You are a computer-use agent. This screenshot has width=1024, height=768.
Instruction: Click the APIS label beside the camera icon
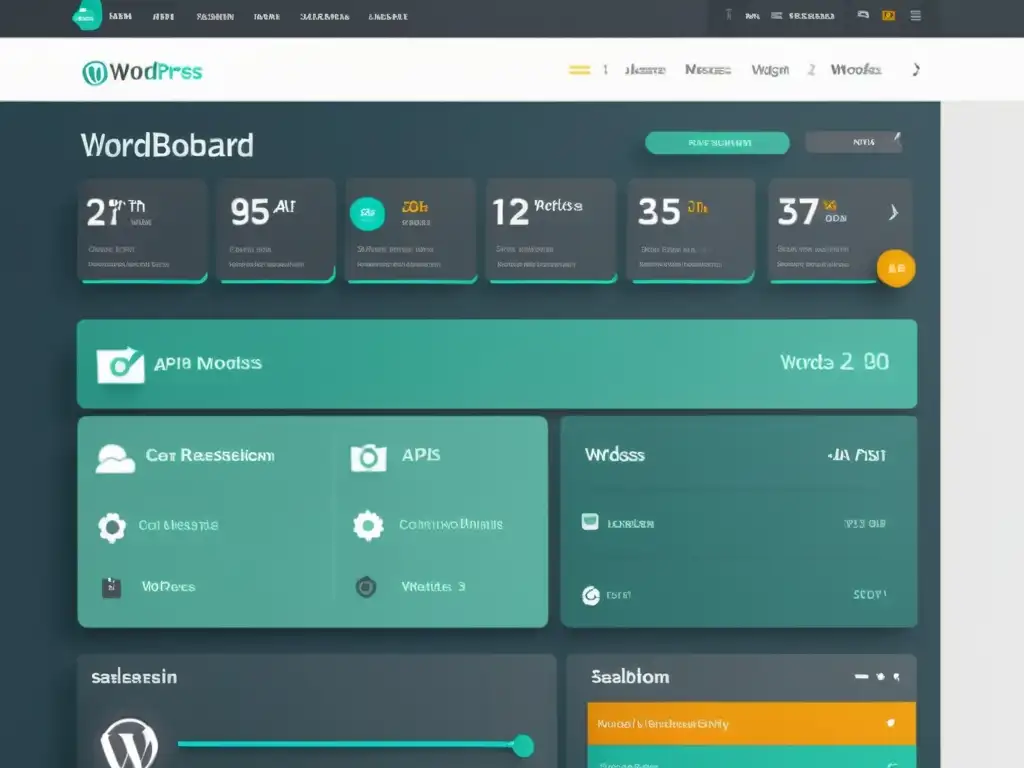tap(421, 455)
